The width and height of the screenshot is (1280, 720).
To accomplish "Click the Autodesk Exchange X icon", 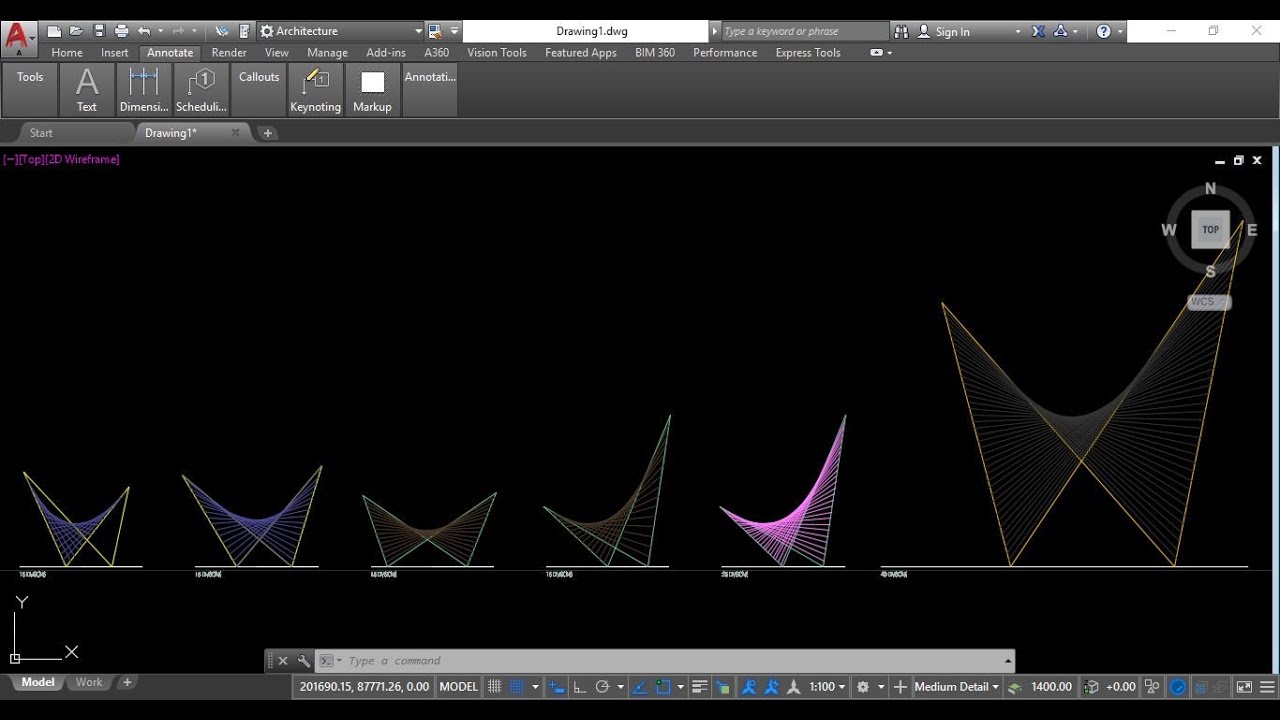I will pos(1038,31).
